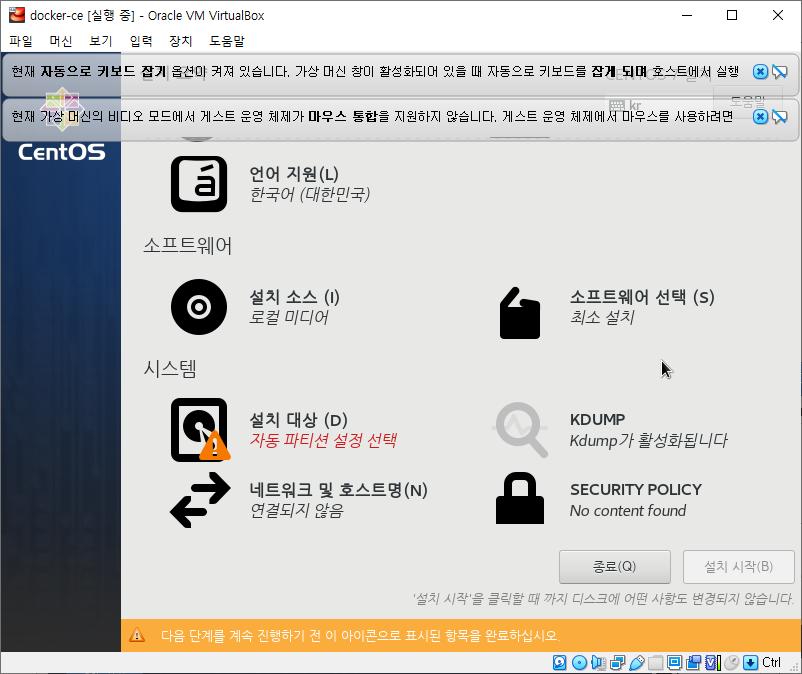This screenshot has width=802, height=674.
Task: Click the optical drive status icon
Action: (579, 663)
